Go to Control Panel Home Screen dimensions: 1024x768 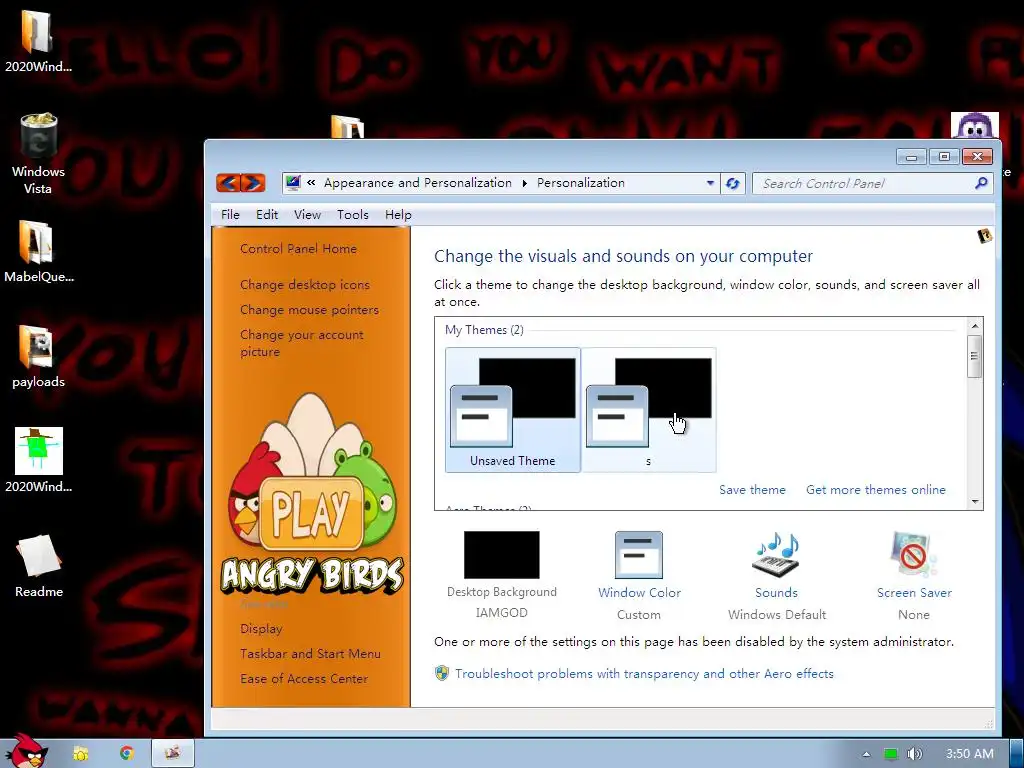click(x=298, y=249)
